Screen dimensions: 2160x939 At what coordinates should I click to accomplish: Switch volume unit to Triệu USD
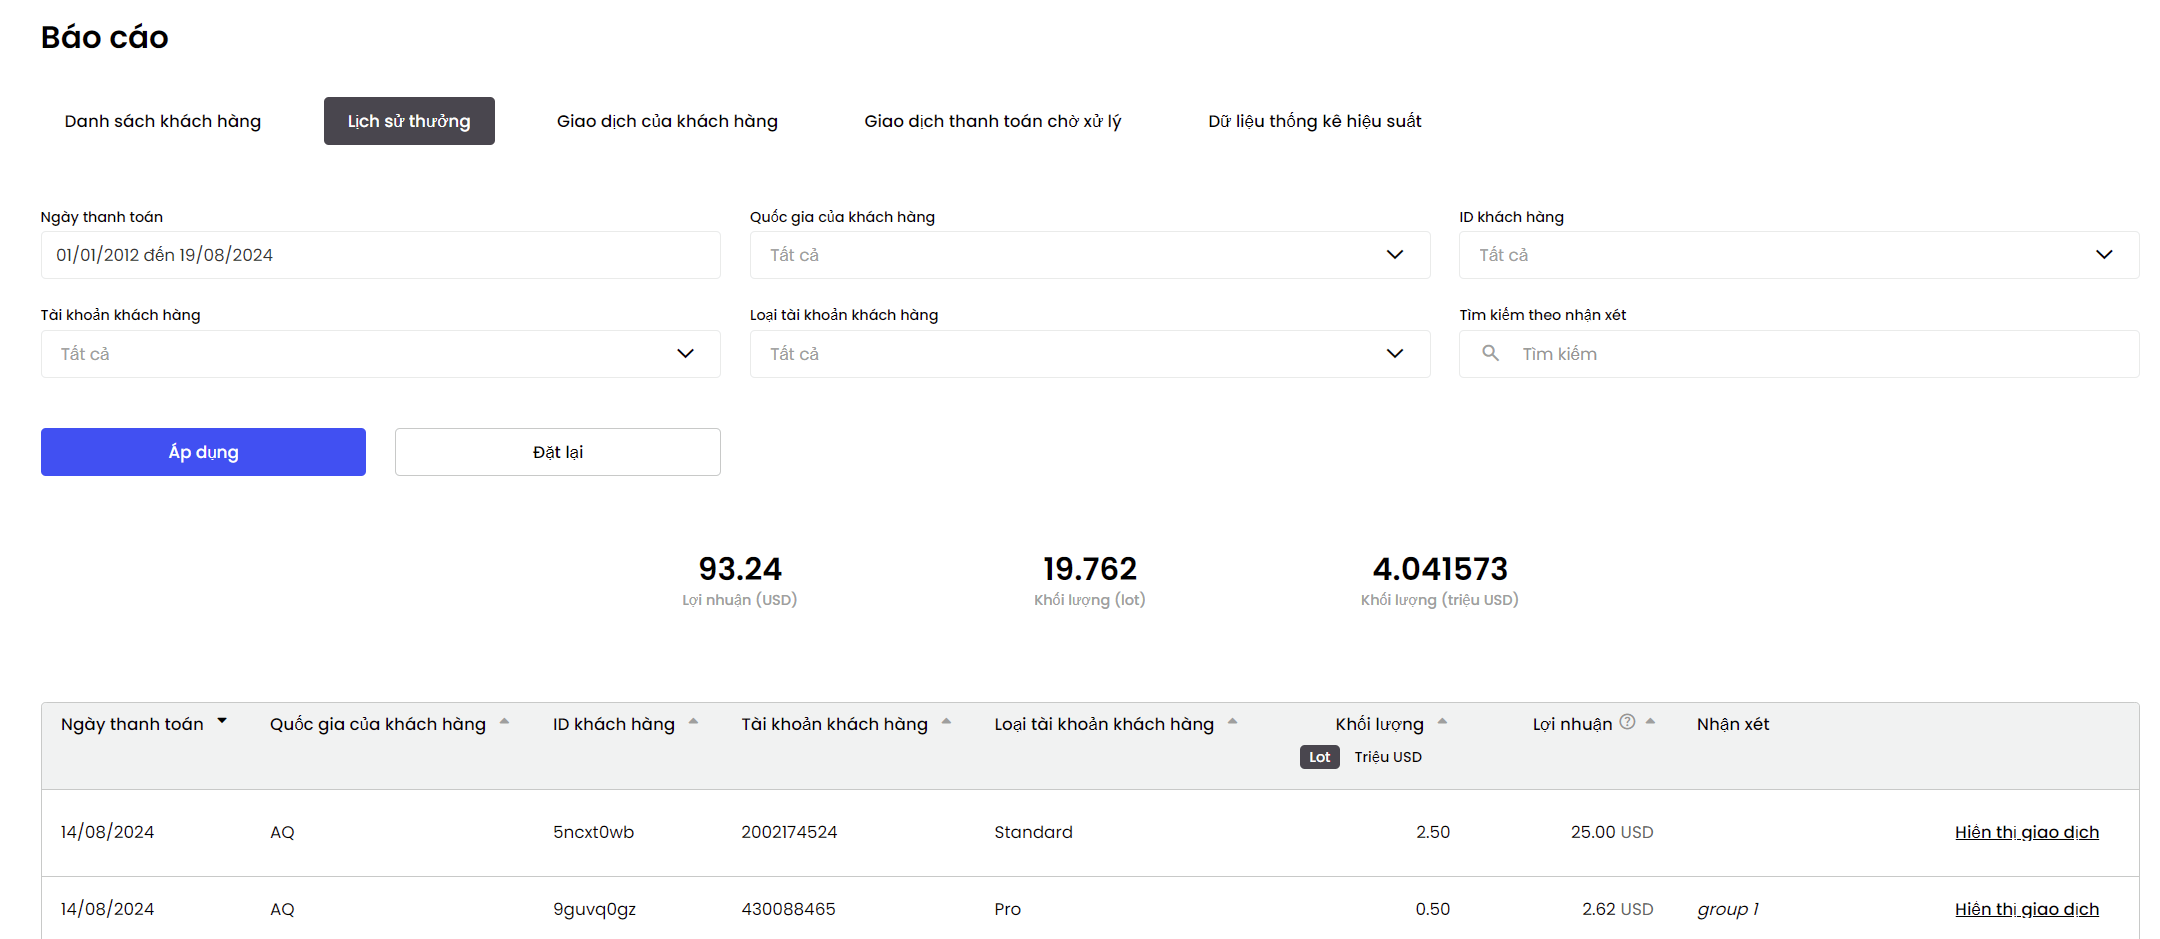click(x=1388, y=757)
